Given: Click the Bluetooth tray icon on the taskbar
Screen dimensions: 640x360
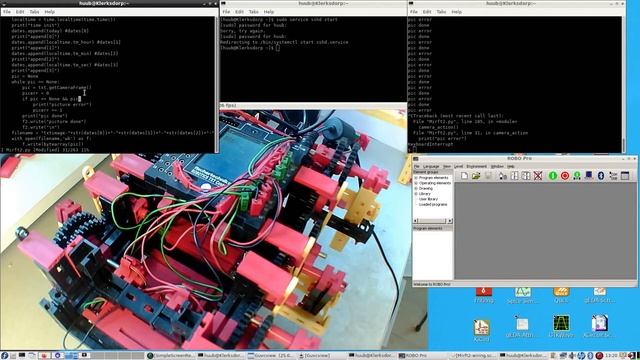Looking at the screenshot, I should (x=590, y=356).
